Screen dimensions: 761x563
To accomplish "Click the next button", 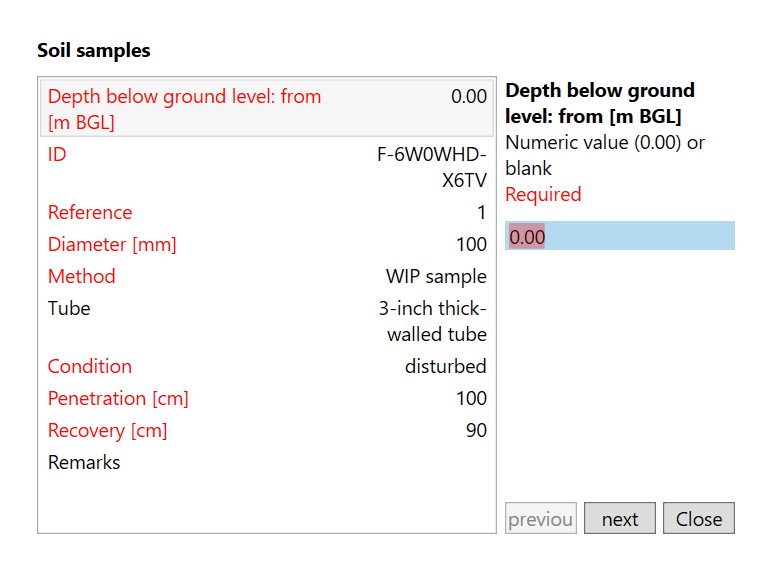I will click(619, 519).
